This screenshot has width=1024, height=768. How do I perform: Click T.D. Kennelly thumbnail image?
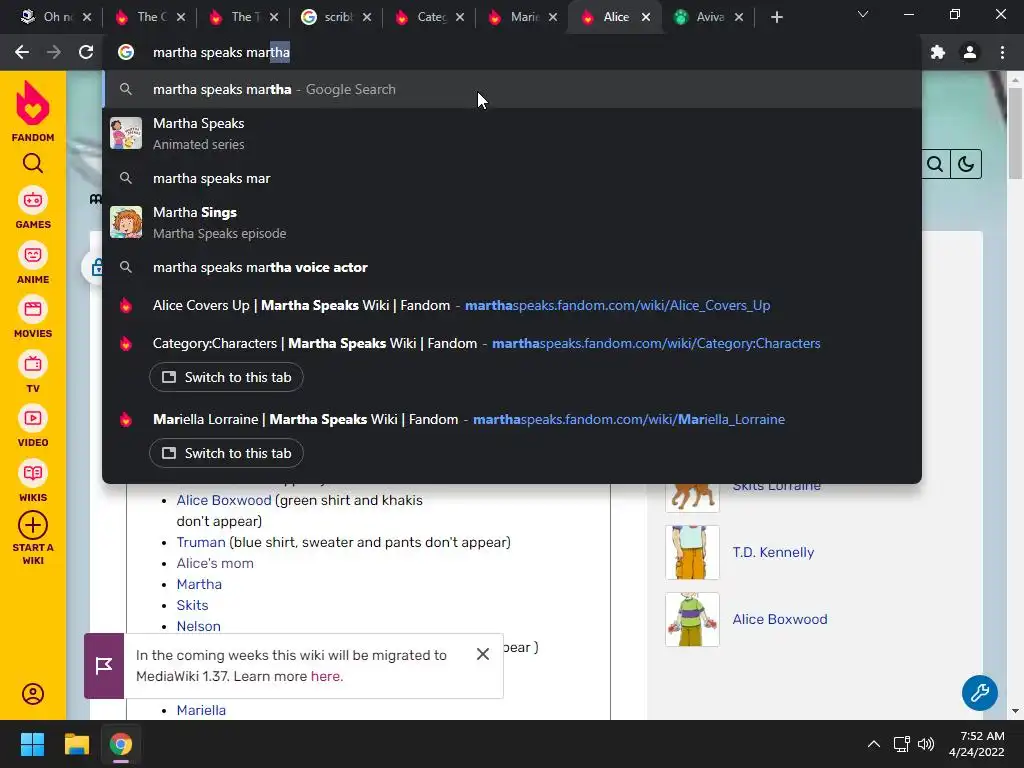point(692,552)
